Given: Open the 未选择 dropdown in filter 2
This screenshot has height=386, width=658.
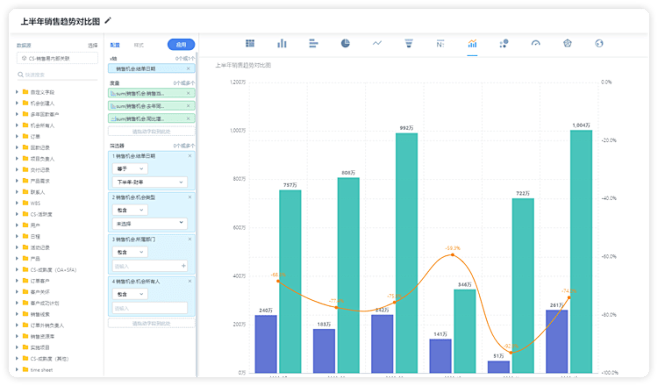Looking at the screenshot, I should coord(150,224).
